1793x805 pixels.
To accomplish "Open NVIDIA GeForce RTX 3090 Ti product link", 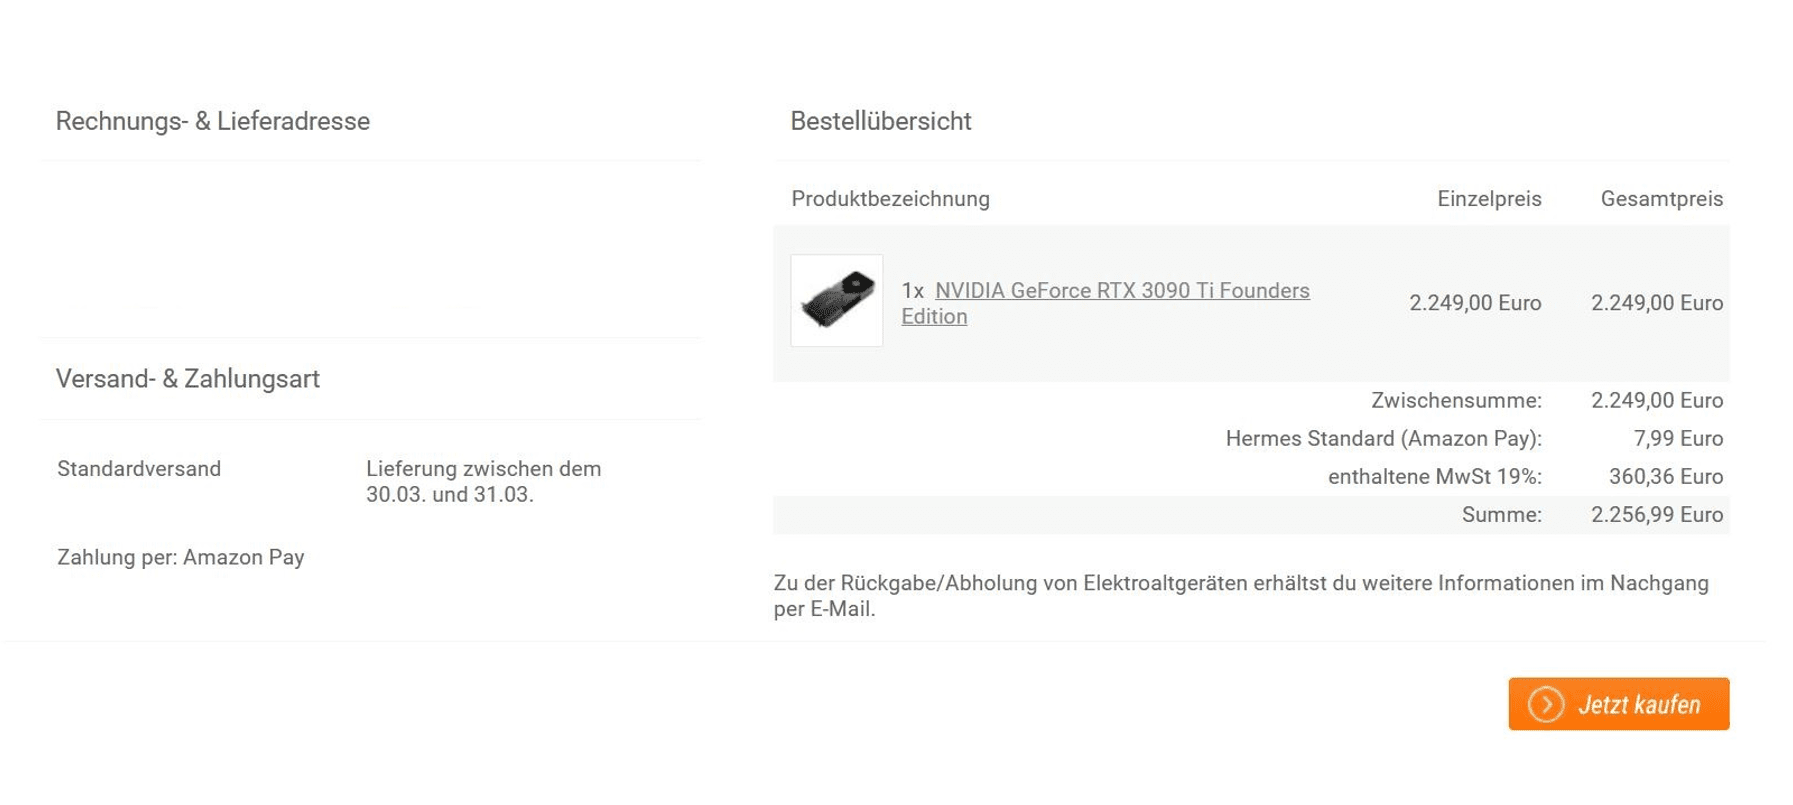I will click(x=1105, y=303).
